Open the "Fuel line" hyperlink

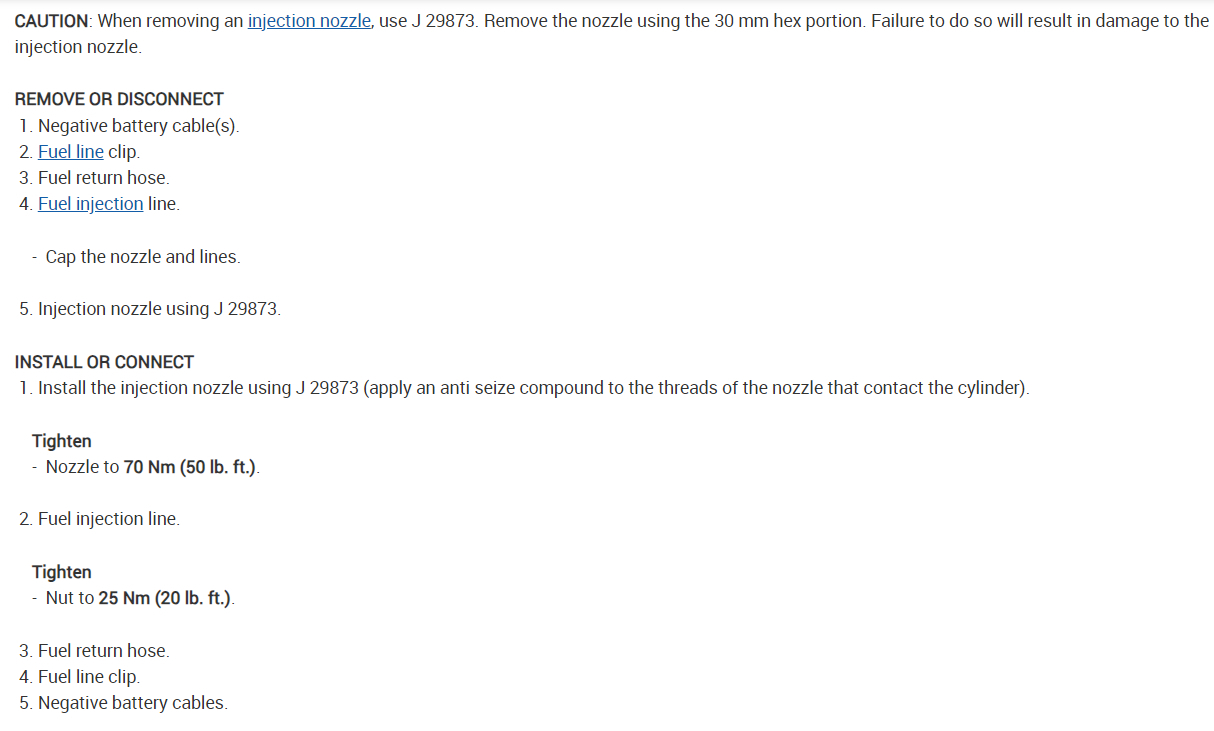(x=70, y=152)
